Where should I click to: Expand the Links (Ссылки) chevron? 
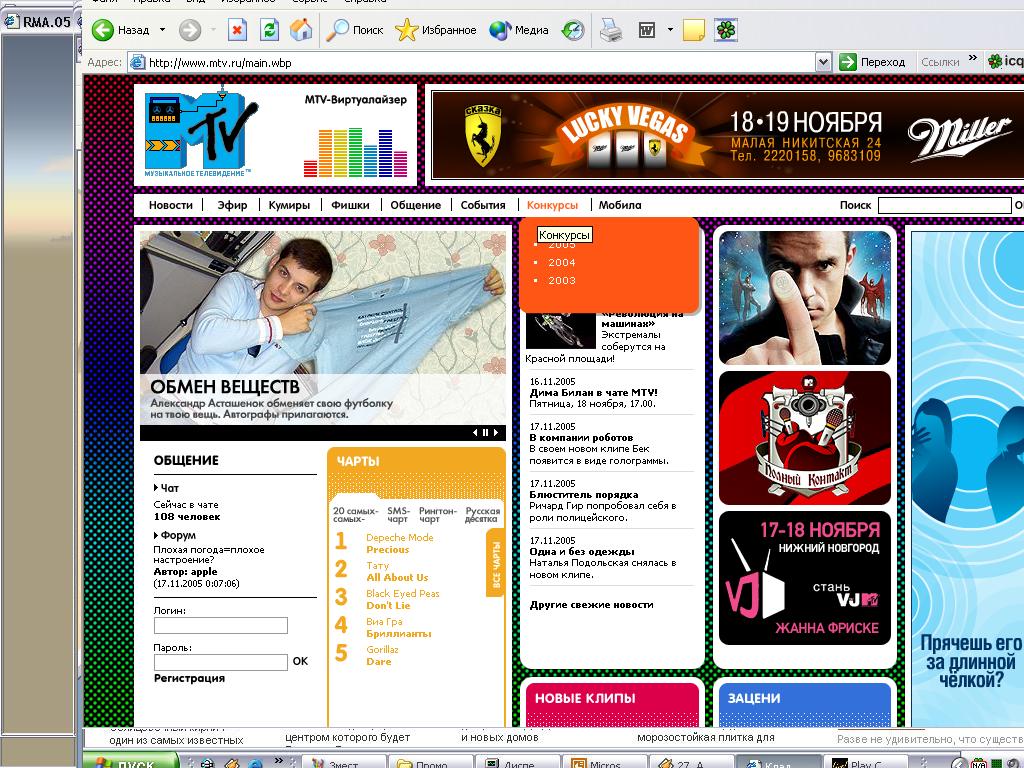972,59
